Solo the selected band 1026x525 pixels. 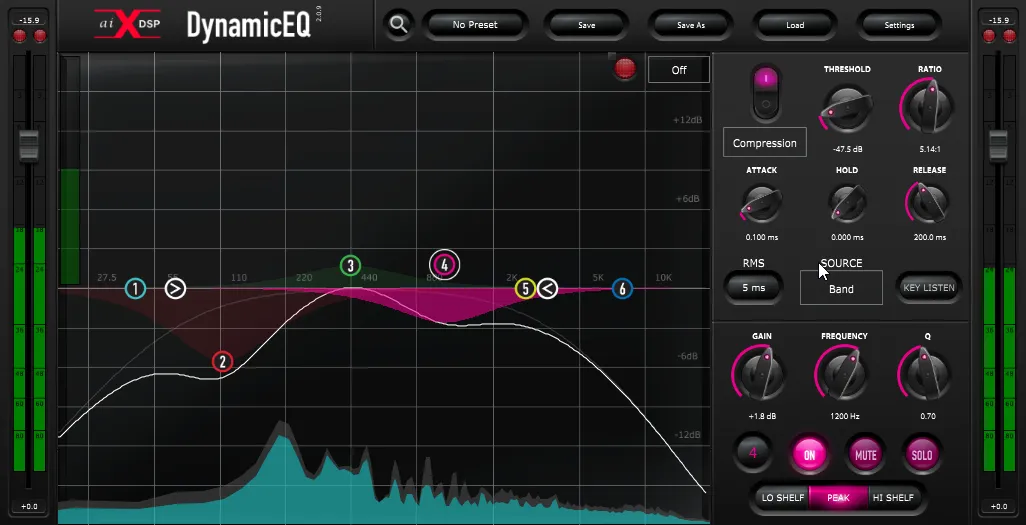[x=922, y=456]
